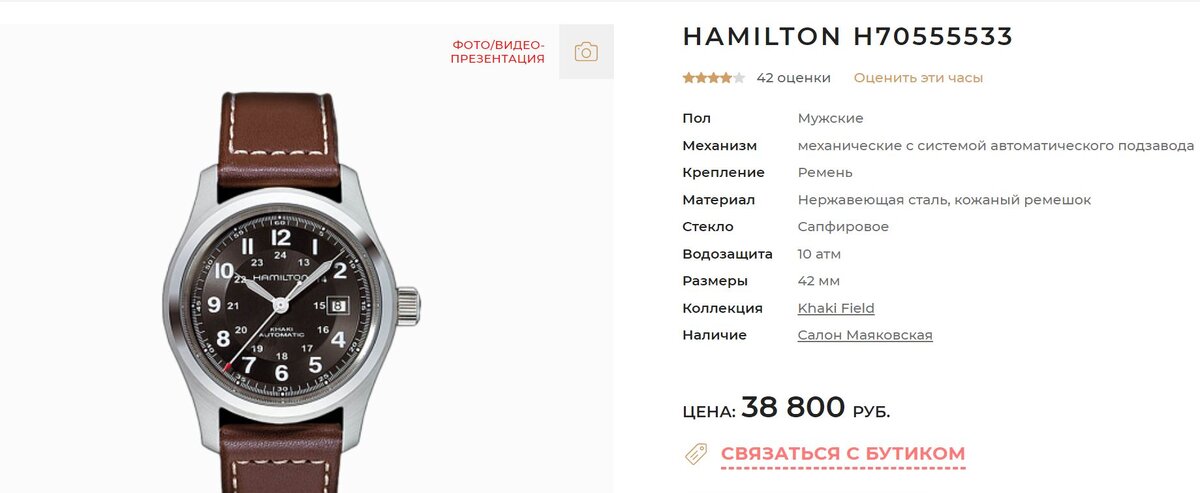The width and height of the screenshot is (1200, 493).
Task: Click the ФОТО/ВИДЕО-ПРЕЗЕНТАЦИЯ link
Action: 498,52
